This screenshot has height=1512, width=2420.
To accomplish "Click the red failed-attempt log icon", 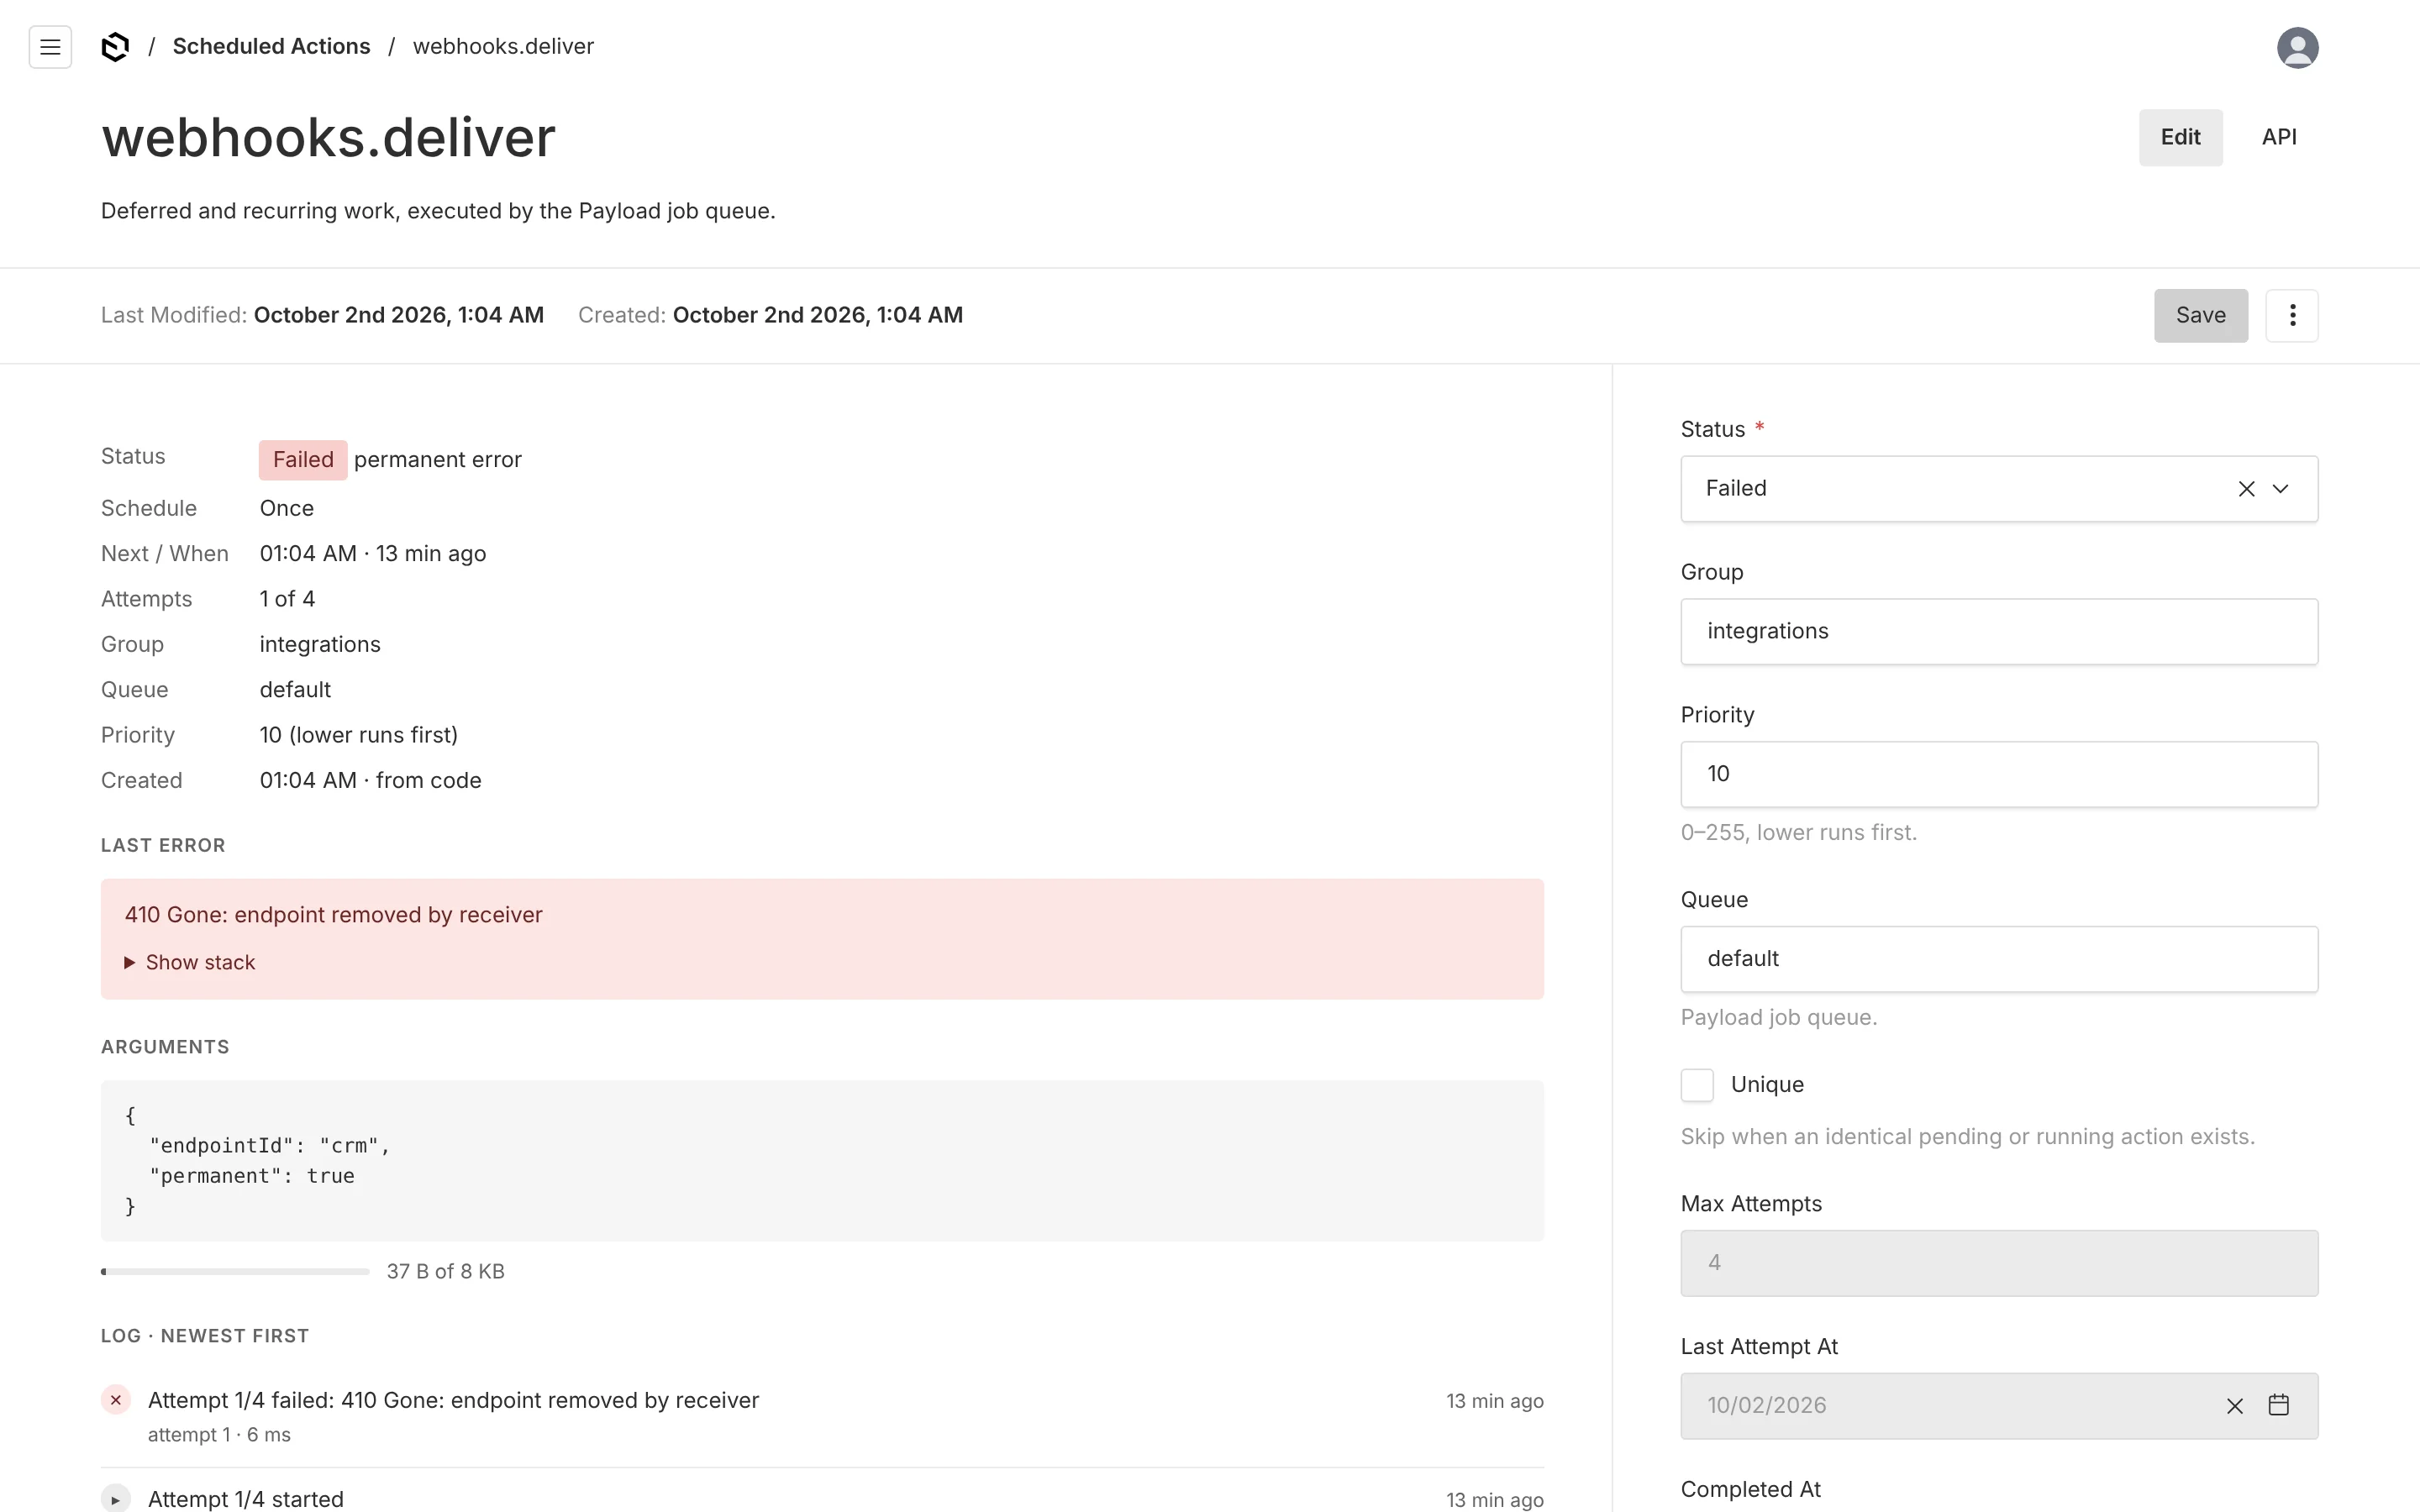I will pos(116,1400).
